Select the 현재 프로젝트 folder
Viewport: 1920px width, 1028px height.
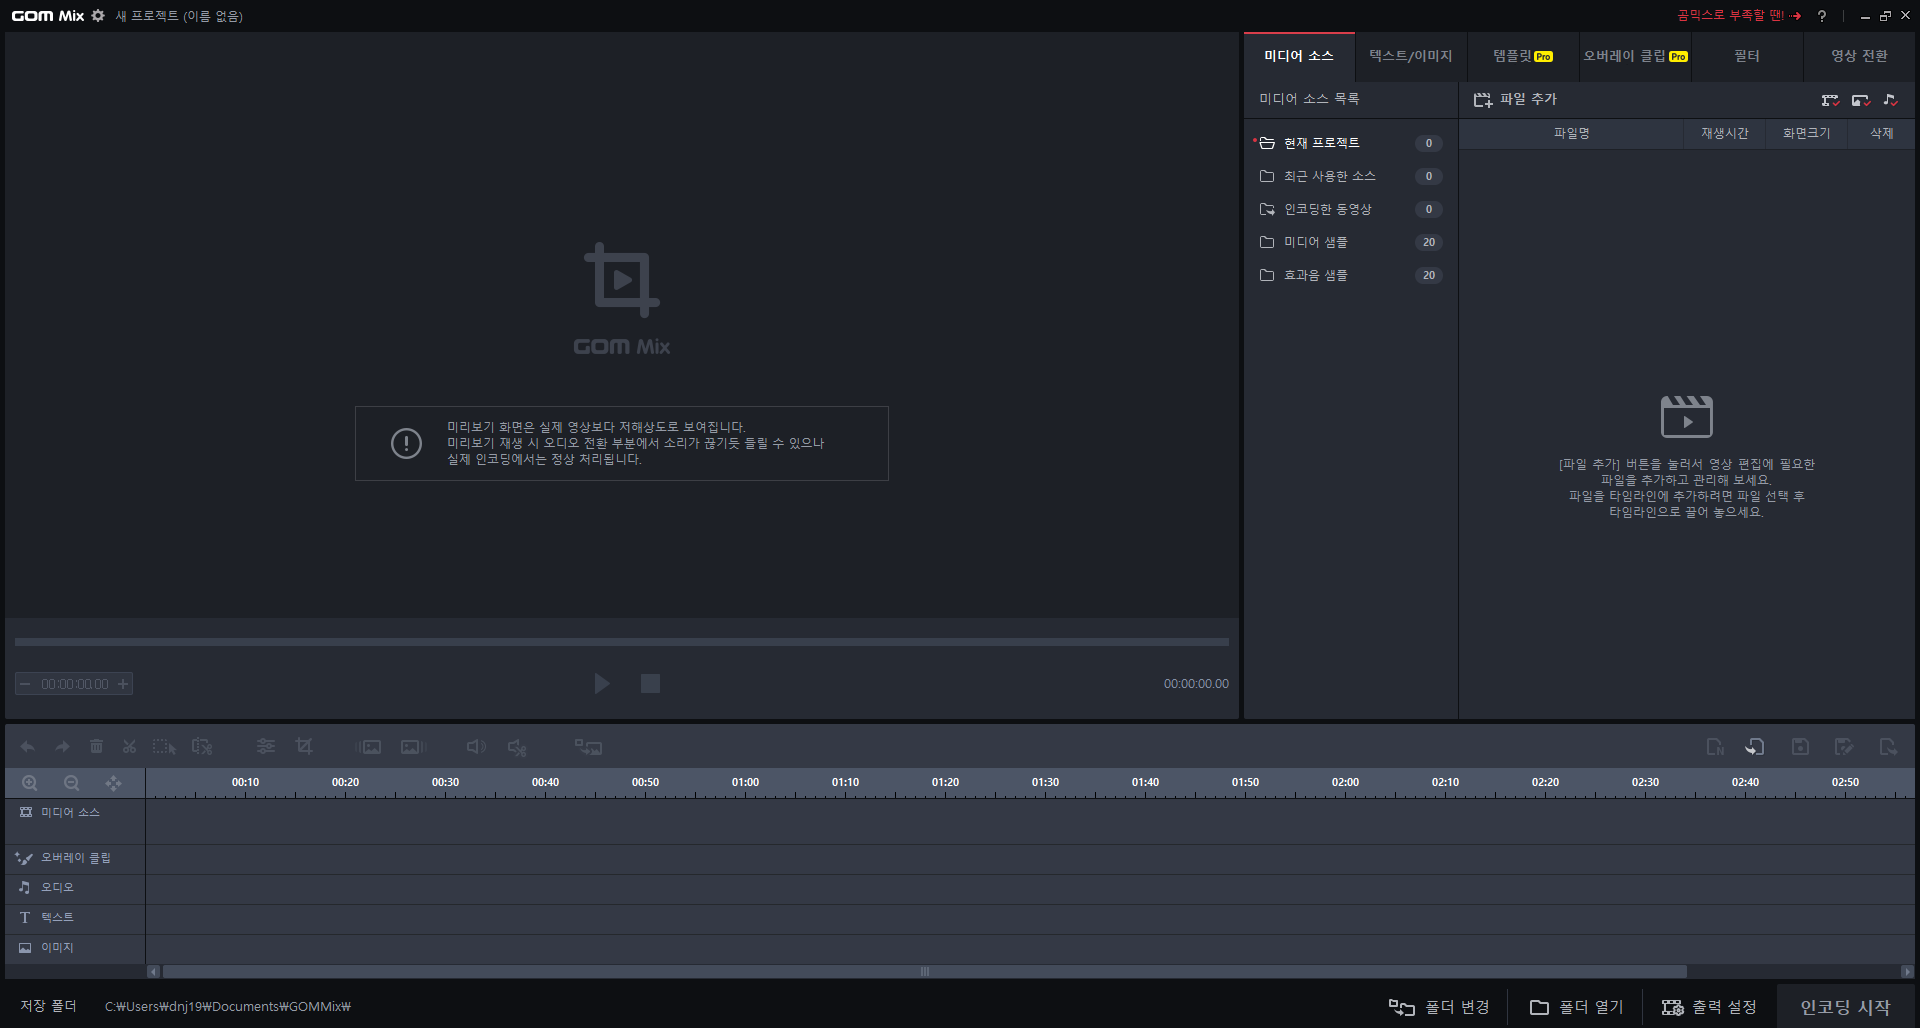coord(1349,143)
